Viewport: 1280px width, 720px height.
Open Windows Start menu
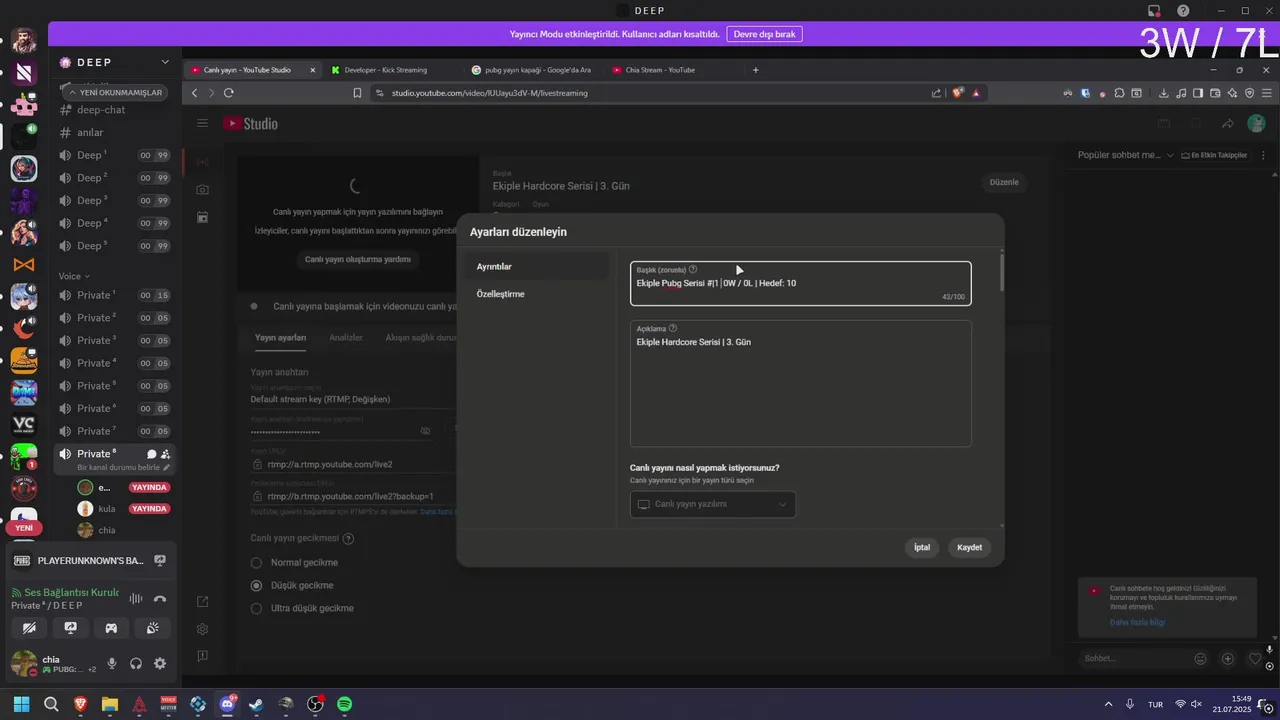[21, 704]
